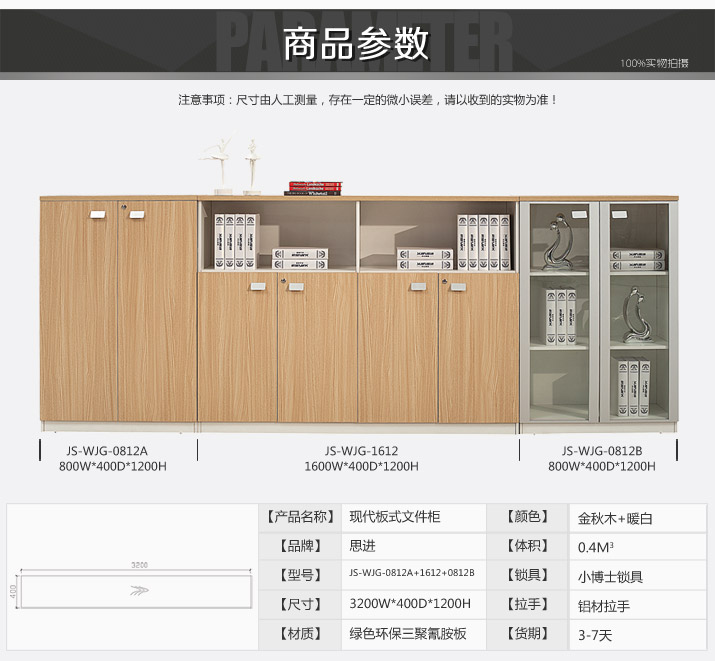Select the 商品参数 header title
715x661 pixels.
click(356, 45)
